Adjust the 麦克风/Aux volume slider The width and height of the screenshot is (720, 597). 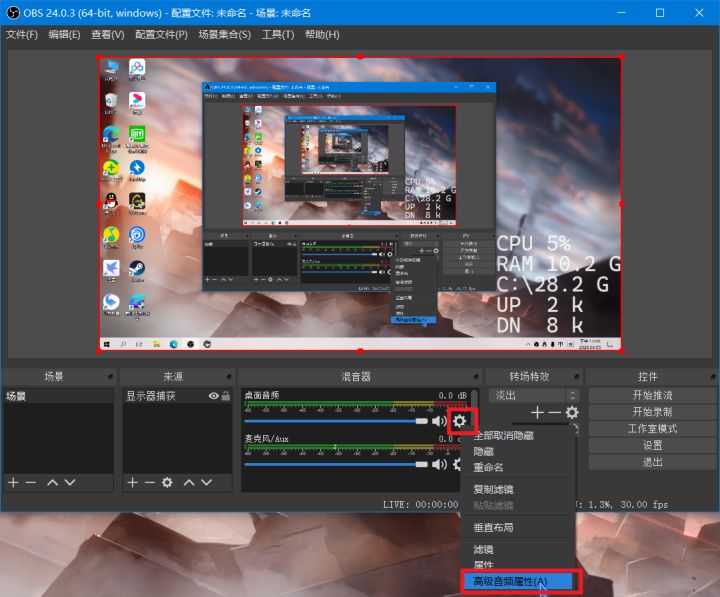point(336,464)
